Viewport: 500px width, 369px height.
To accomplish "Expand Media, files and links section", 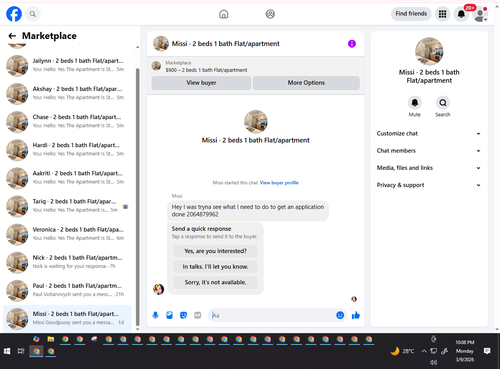I will [429, 168].
